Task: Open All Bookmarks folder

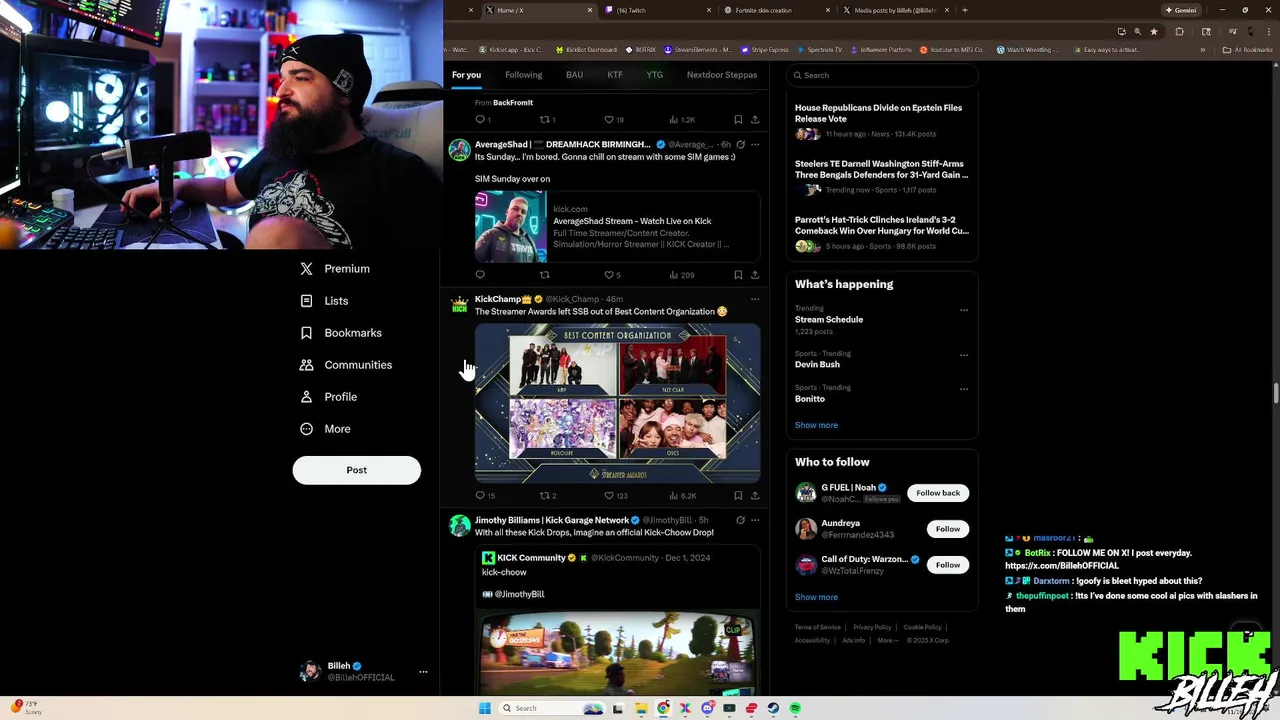Action: pos(1248,49)
